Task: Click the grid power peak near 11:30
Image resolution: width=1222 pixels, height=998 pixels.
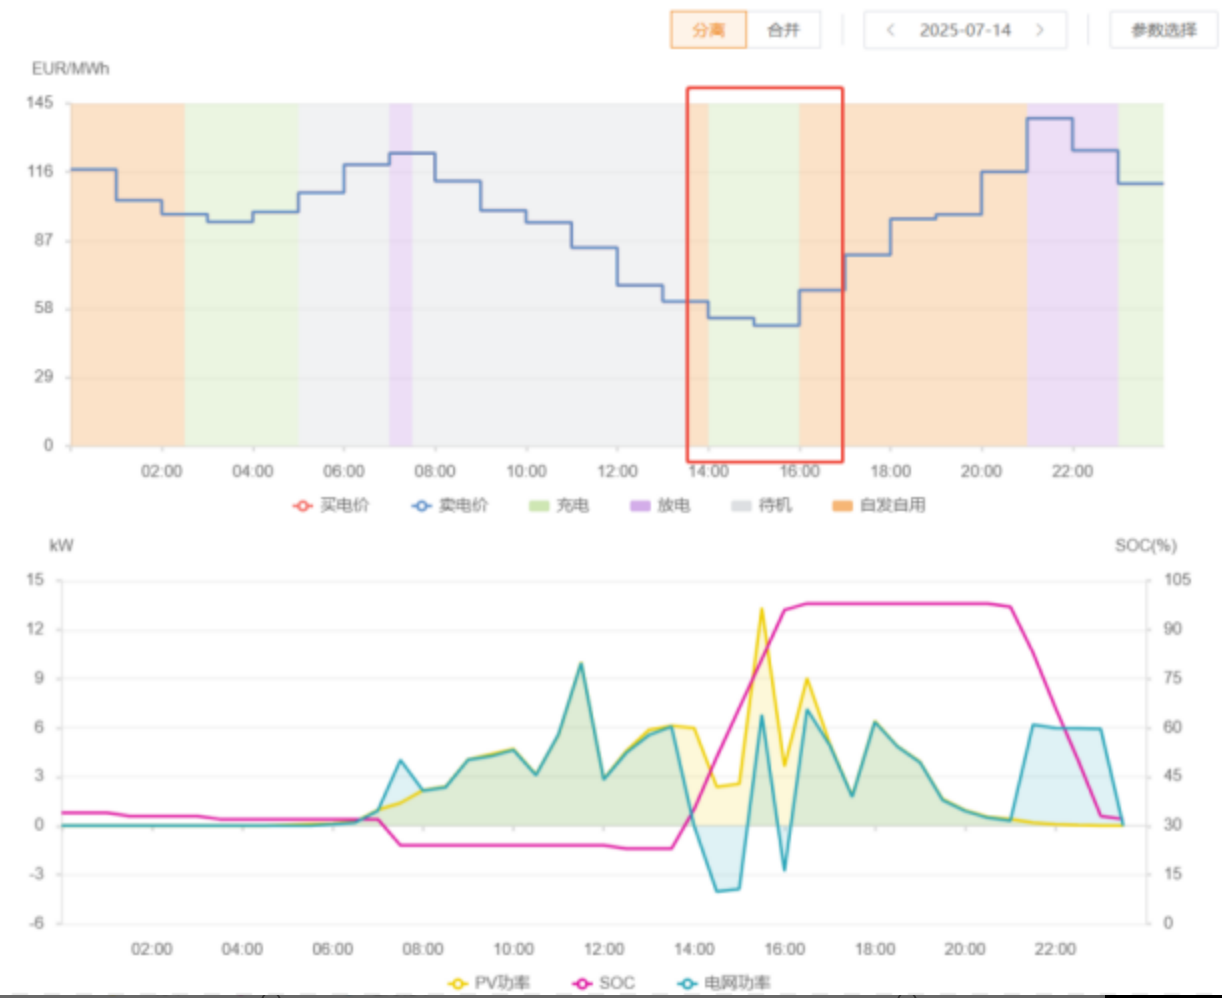Action: pyautogui.click(x=580, y=664)
